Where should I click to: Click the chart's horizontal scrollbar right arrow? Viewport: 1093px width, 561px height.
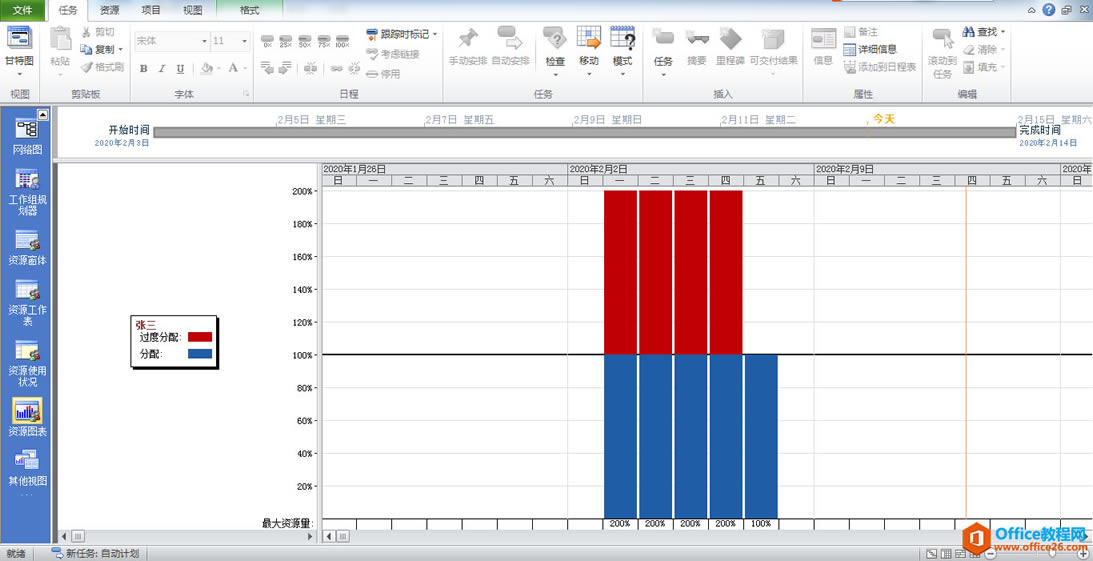click(1084, 536)
